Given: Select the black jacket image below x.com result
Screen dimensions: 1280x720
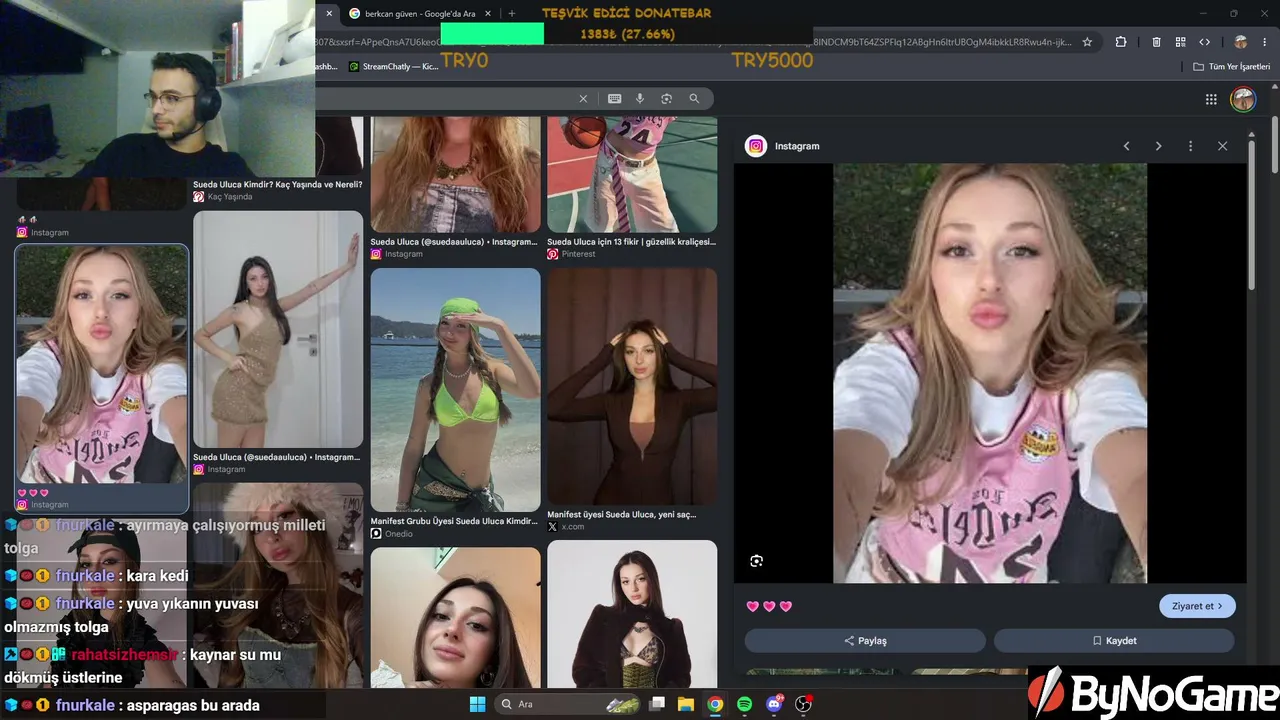Looking at the screenshot, I should coord(632,614).
